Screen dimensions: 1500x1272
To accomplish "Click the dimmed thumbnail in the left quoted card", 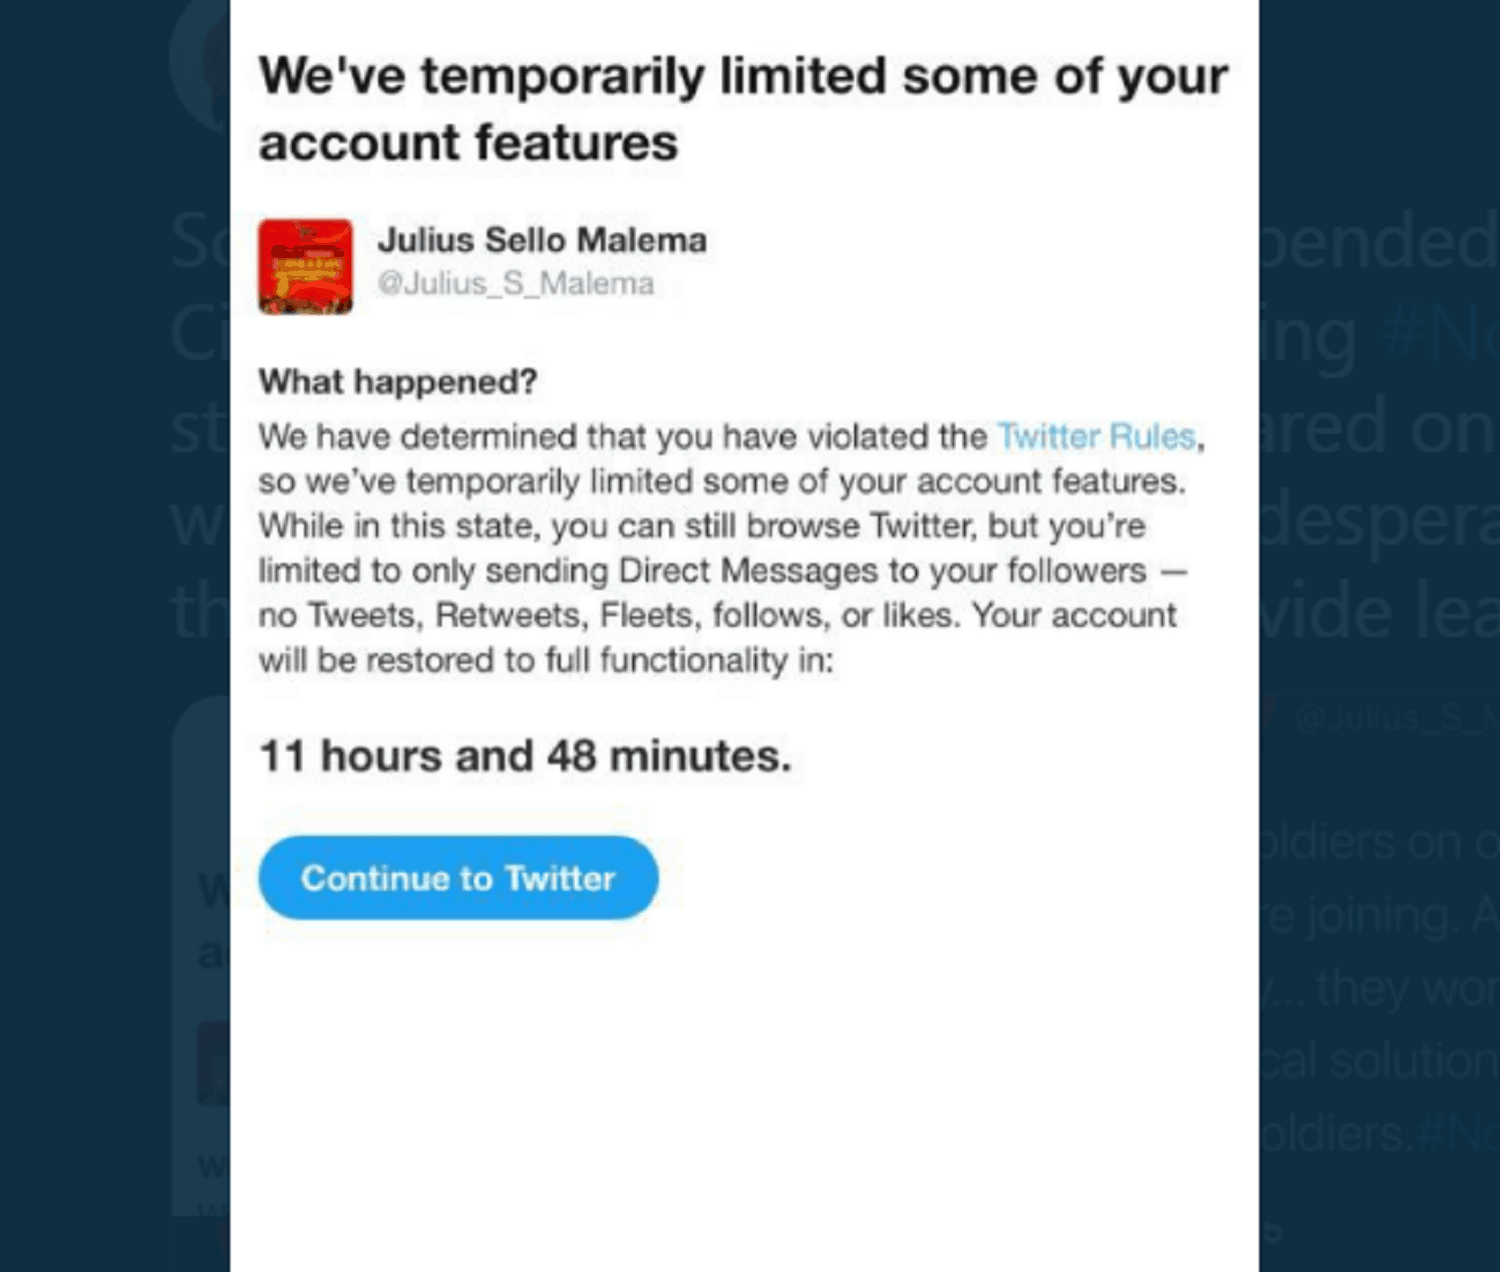I will click(213, 1062).
